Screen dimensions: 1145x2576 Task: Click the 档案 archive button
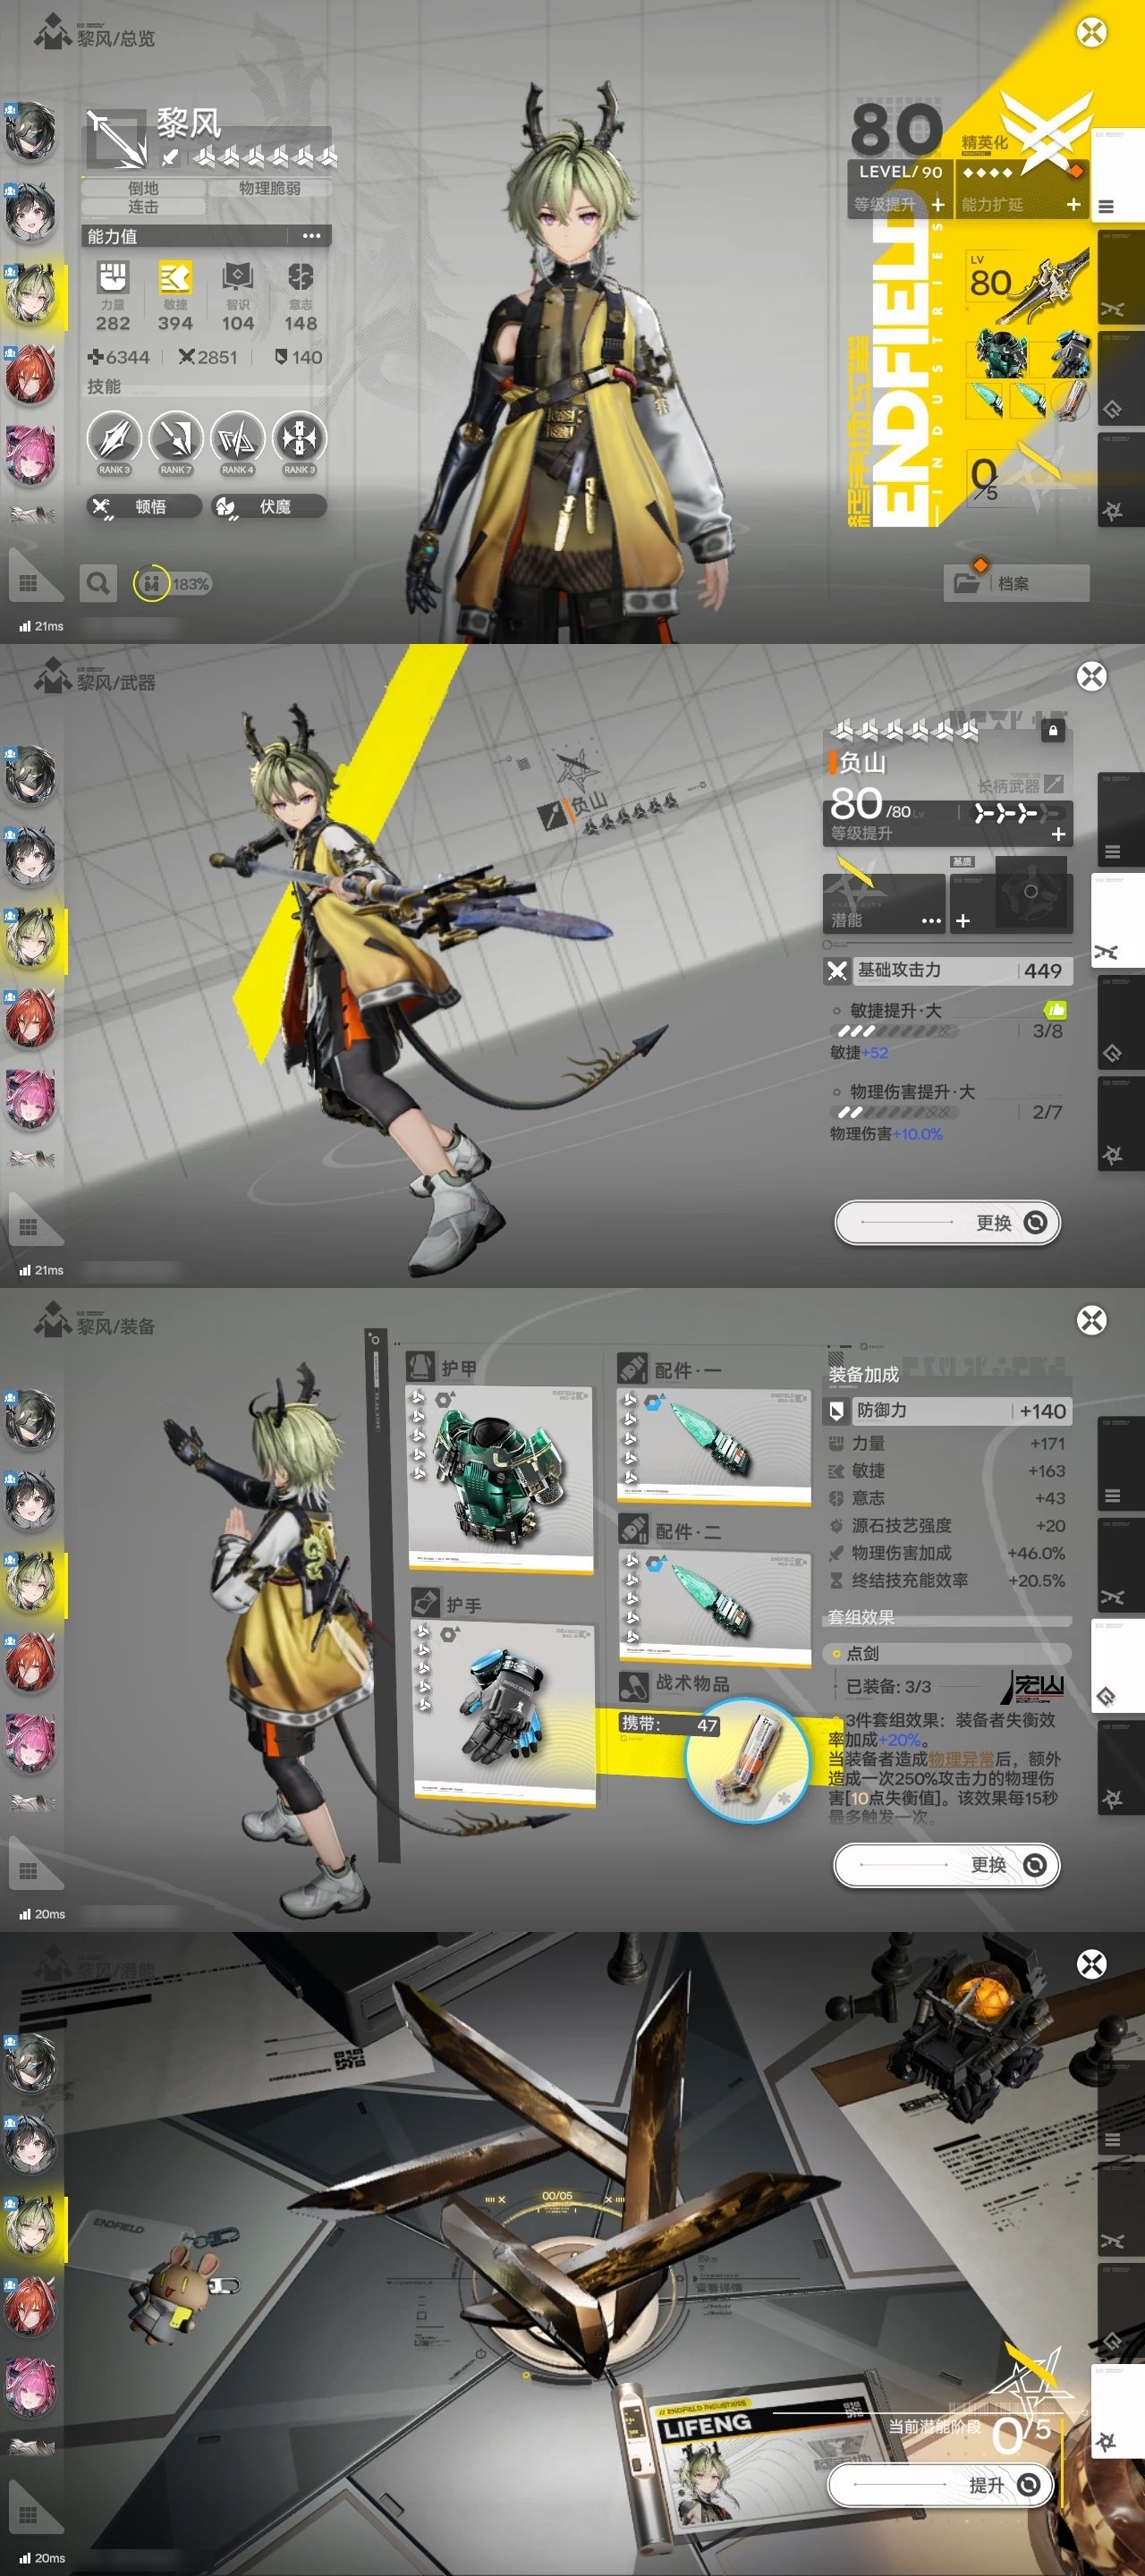(1015, 583)
